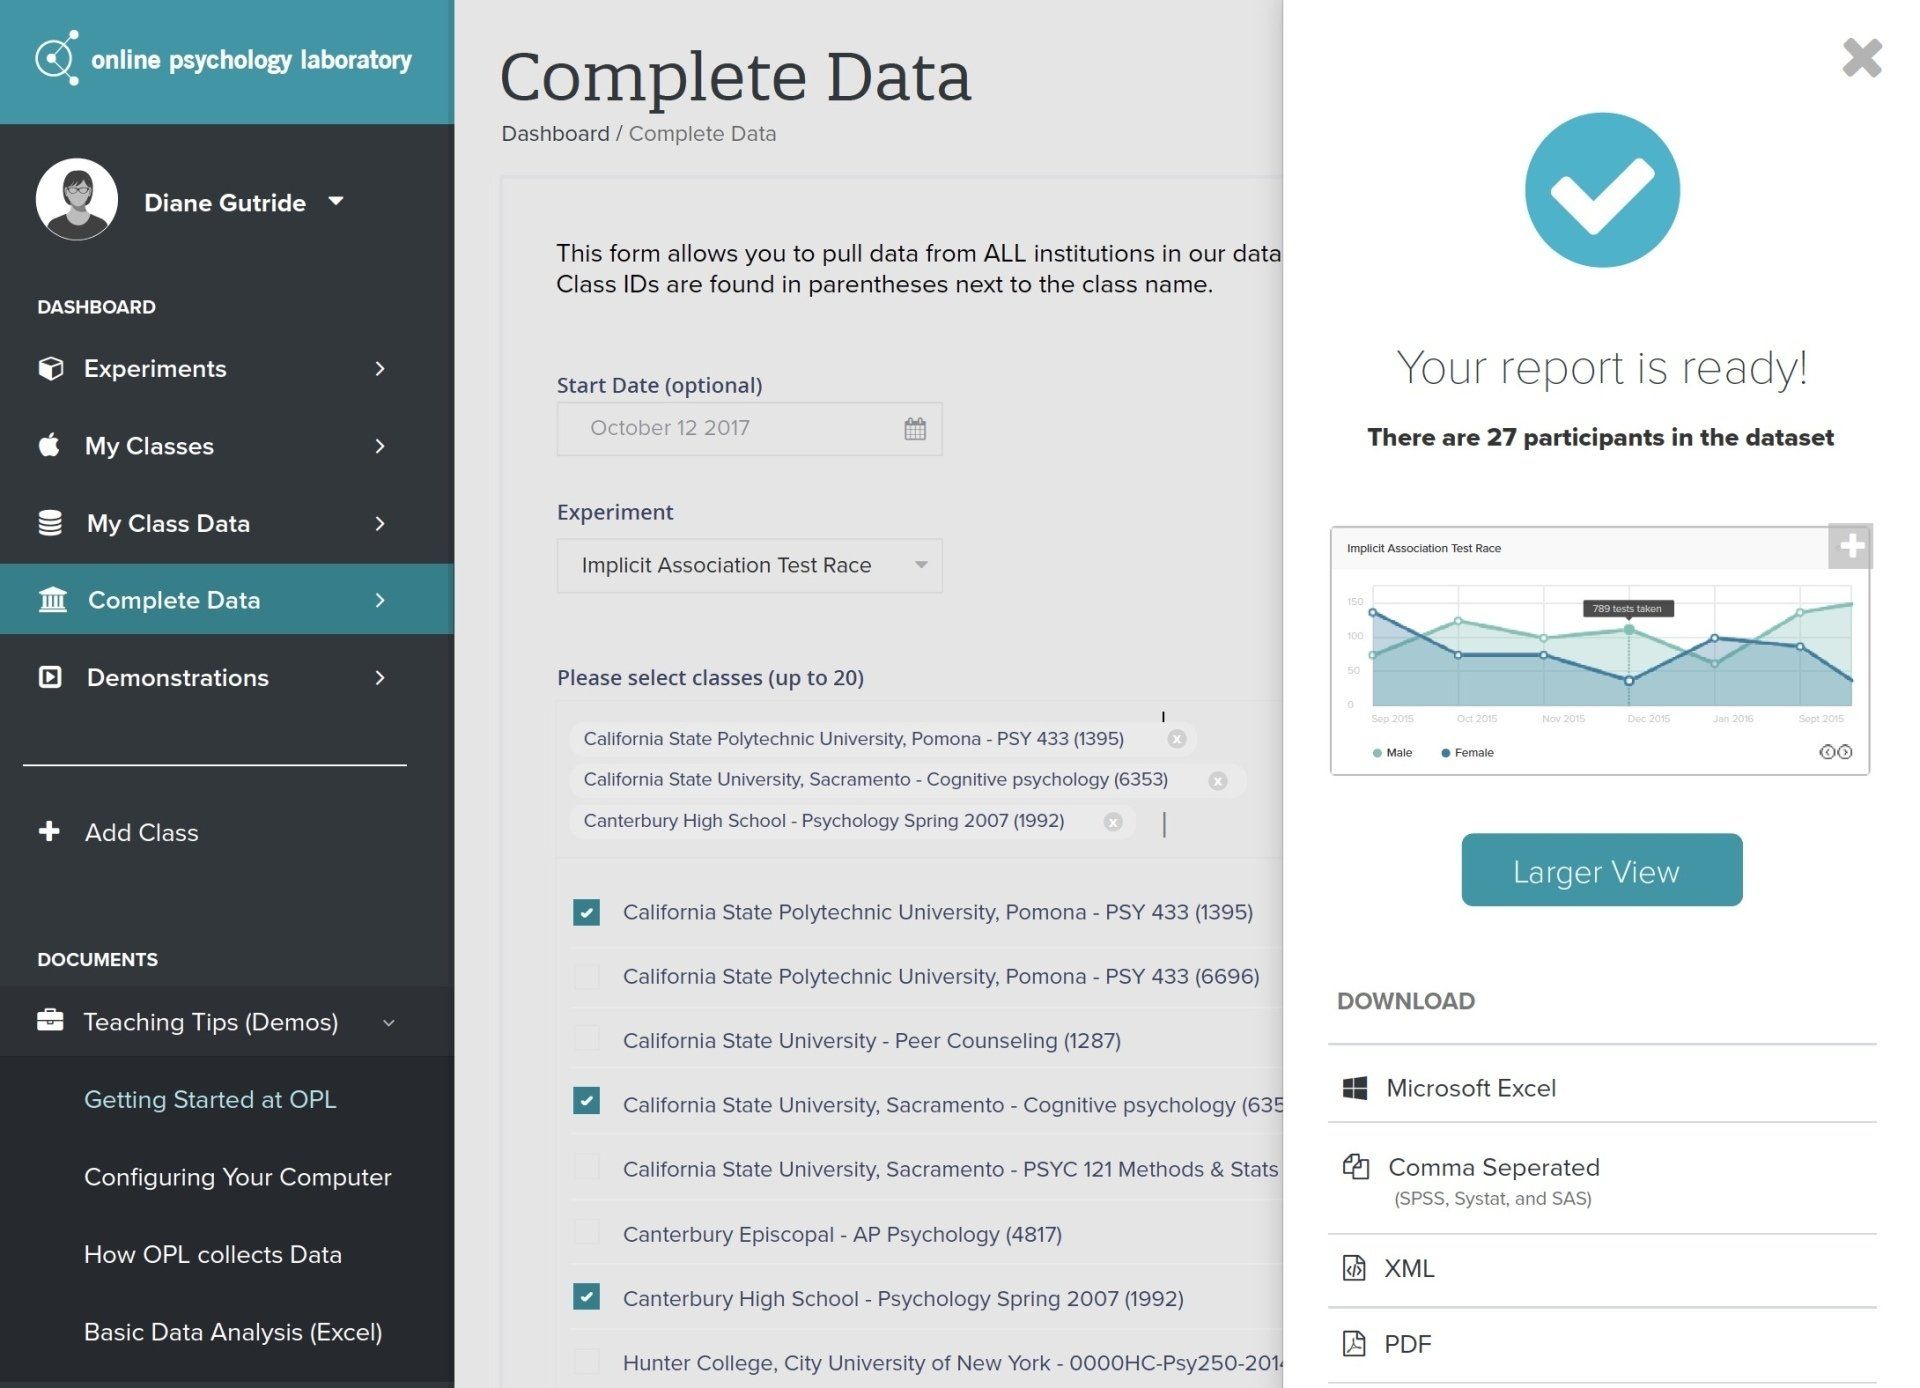
Task: Navigate back via Dashboard breadcrumb link
Action: pos(555,133)
